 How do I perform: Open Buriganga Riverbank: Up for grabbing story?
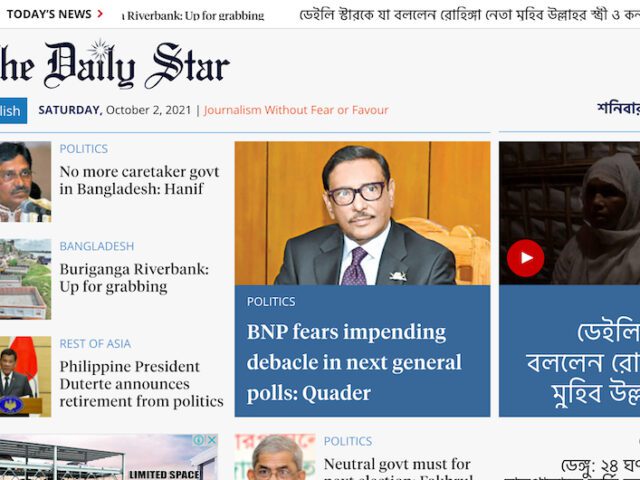(x=134, y=278)
